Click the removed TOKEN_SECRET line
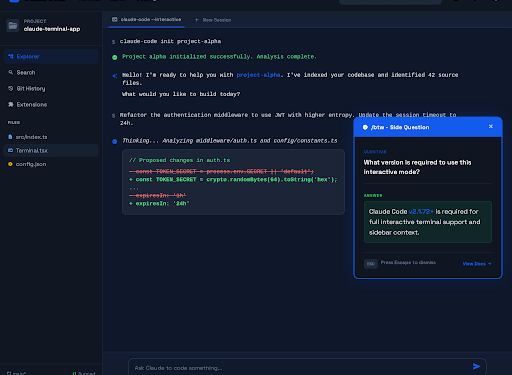The width and height of the screenshot is (512, 375). coord(221,171)
